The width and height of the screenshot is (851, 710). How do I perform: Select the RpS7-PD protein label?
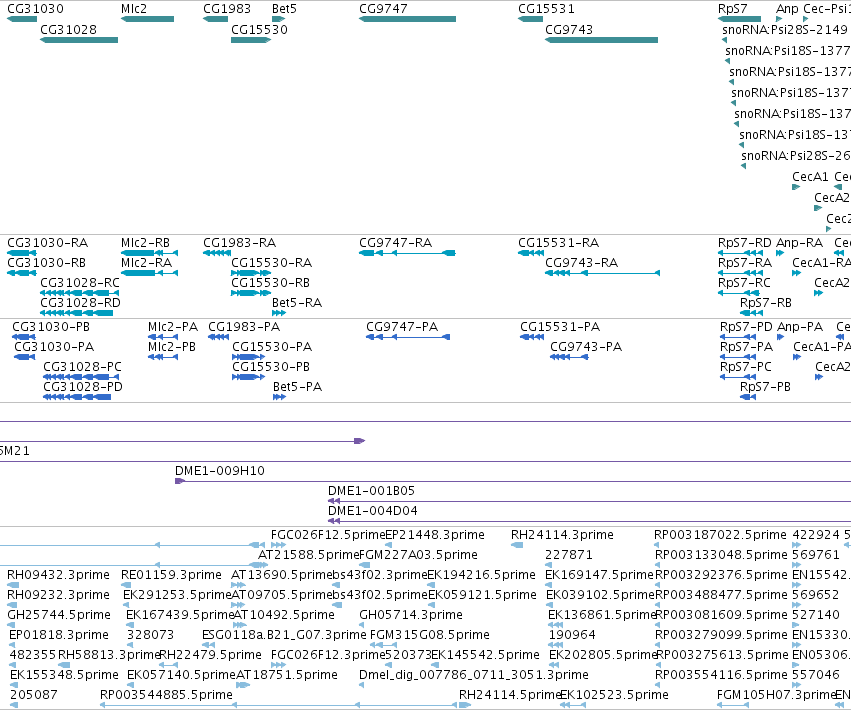746,327
